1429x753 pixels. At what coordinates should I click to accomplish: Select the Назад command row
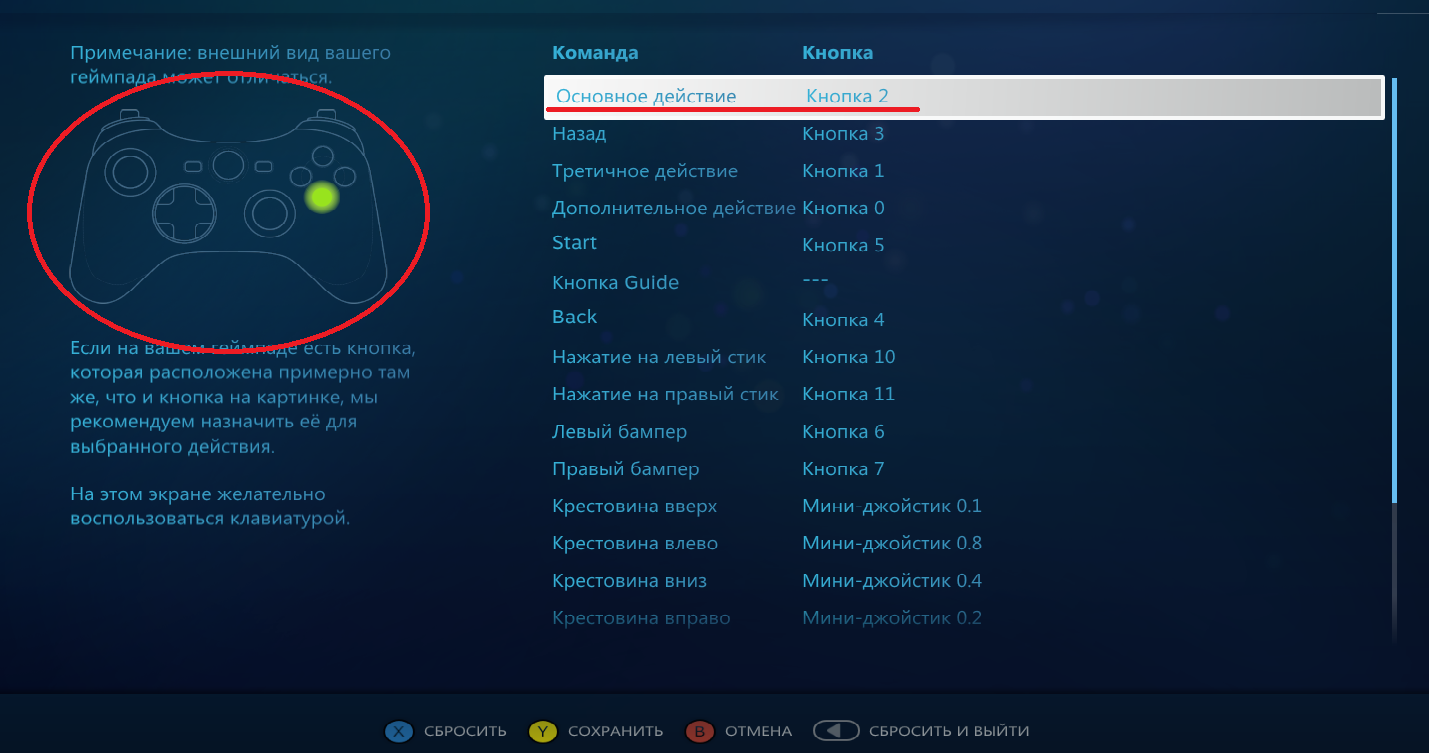pyautogui.click(x=964, y=134)
